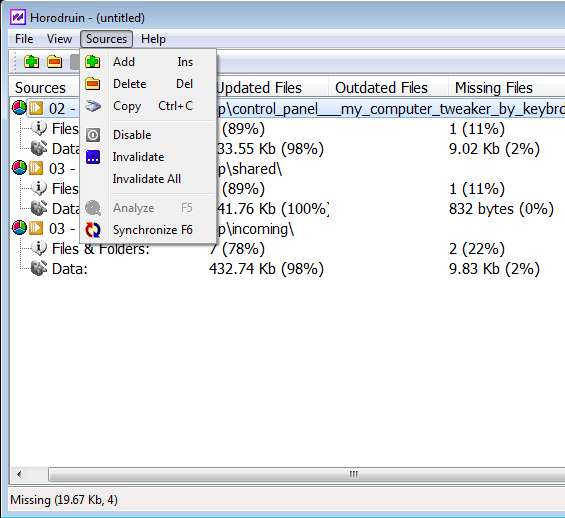Click info icon beside Files & Folders
The width and height of the screenshot is (565, 518).
pyautogui.click(x=39, y=248)
